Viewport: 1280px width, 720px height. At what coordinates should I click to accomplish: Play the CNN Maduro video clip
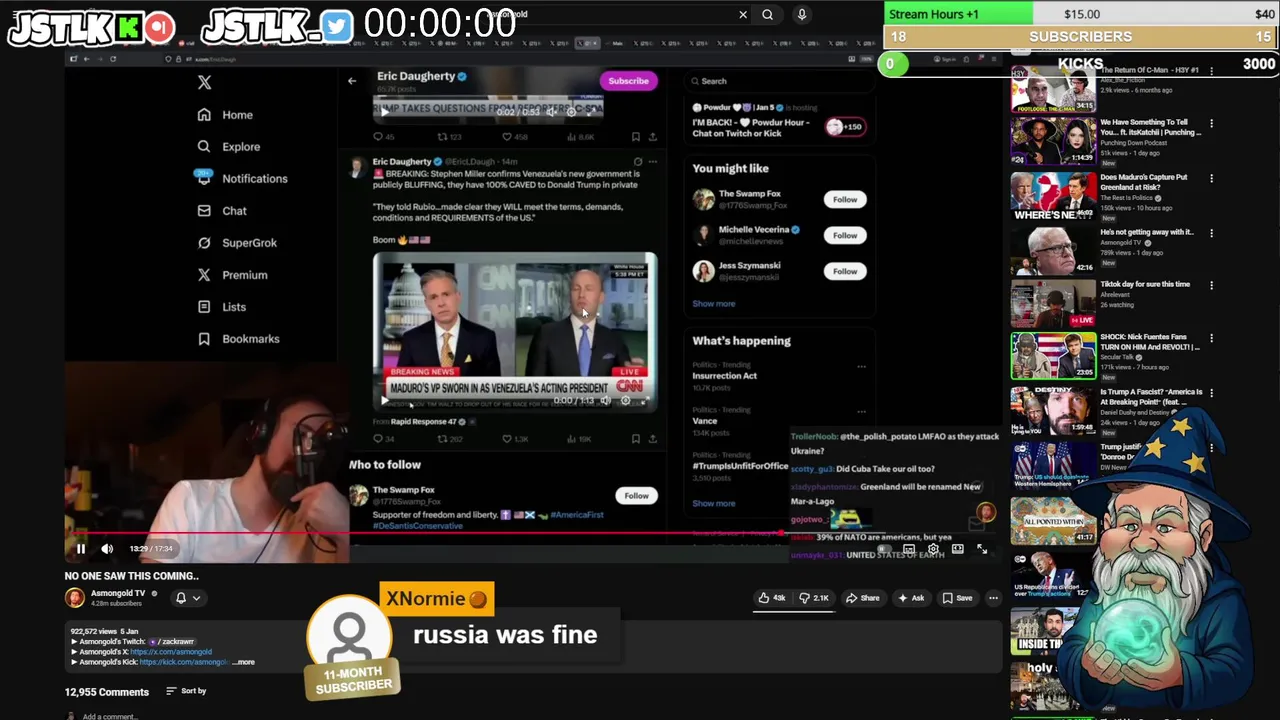tap(384, 400)
